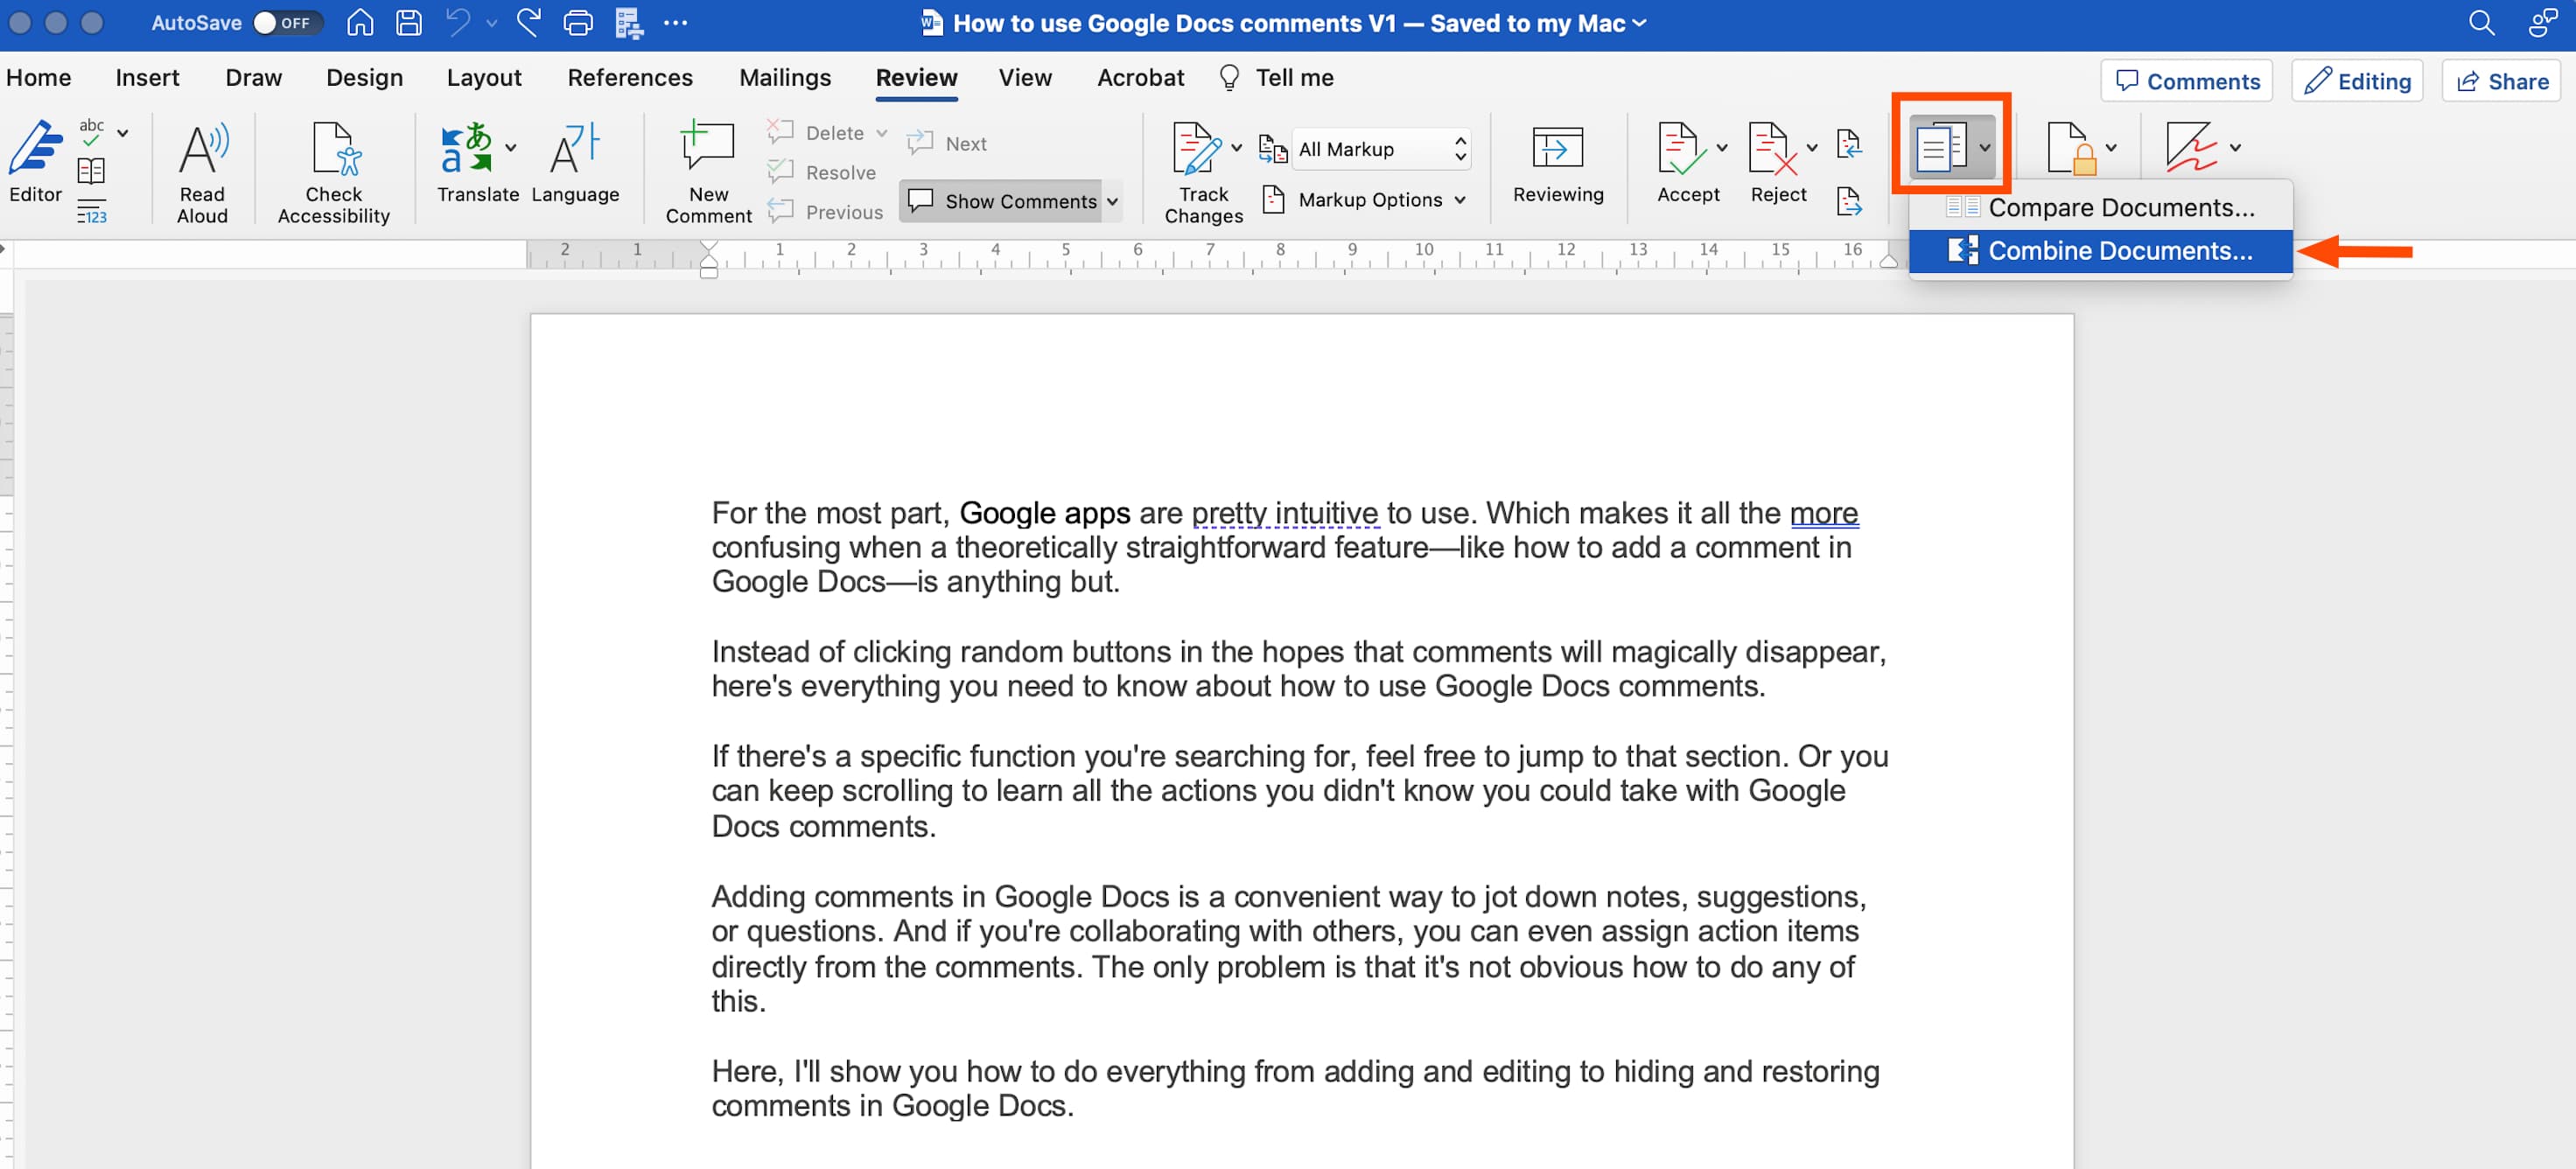
Task: Click the Home icon in title bar
Action: 360,22
